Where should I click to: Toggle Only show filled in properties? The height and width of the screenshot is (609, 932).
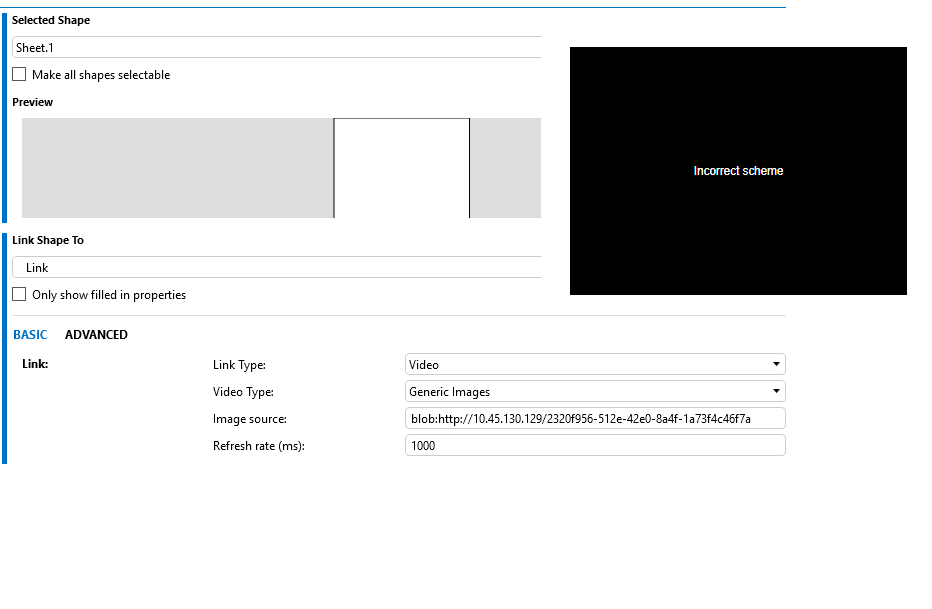tap(19, 295)
